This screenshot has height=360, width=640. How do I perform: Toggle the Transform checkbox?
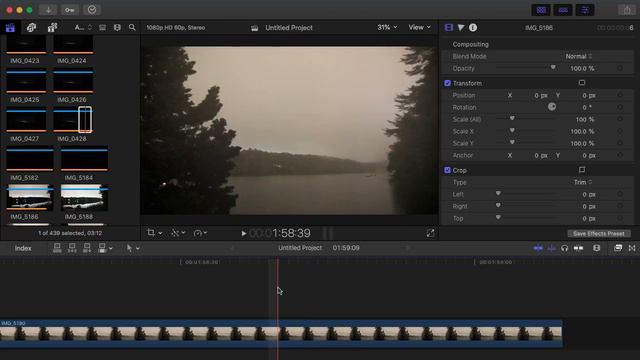click(x=447, y=83)
